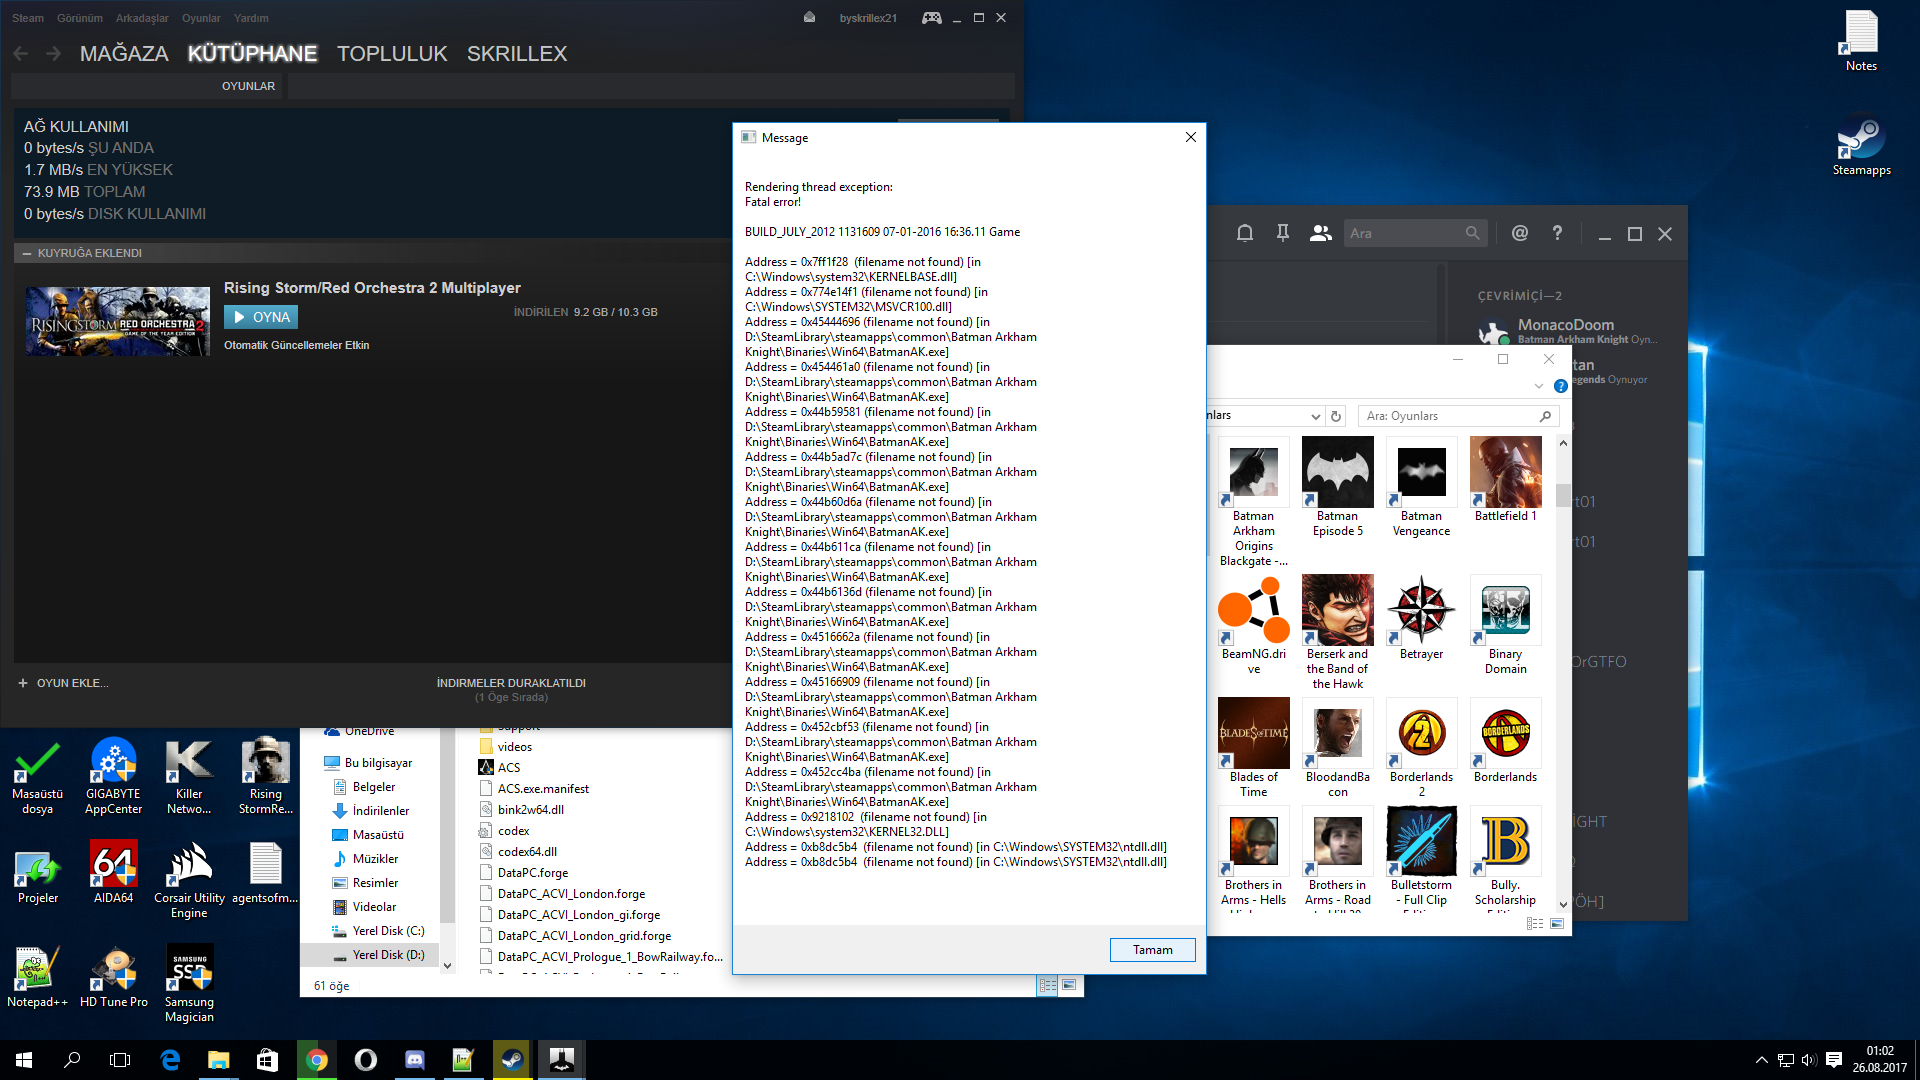Open Corsair Utility Engine shortcut
The height and width of the screenshot is (1080, 1920).
click(189, 880)
